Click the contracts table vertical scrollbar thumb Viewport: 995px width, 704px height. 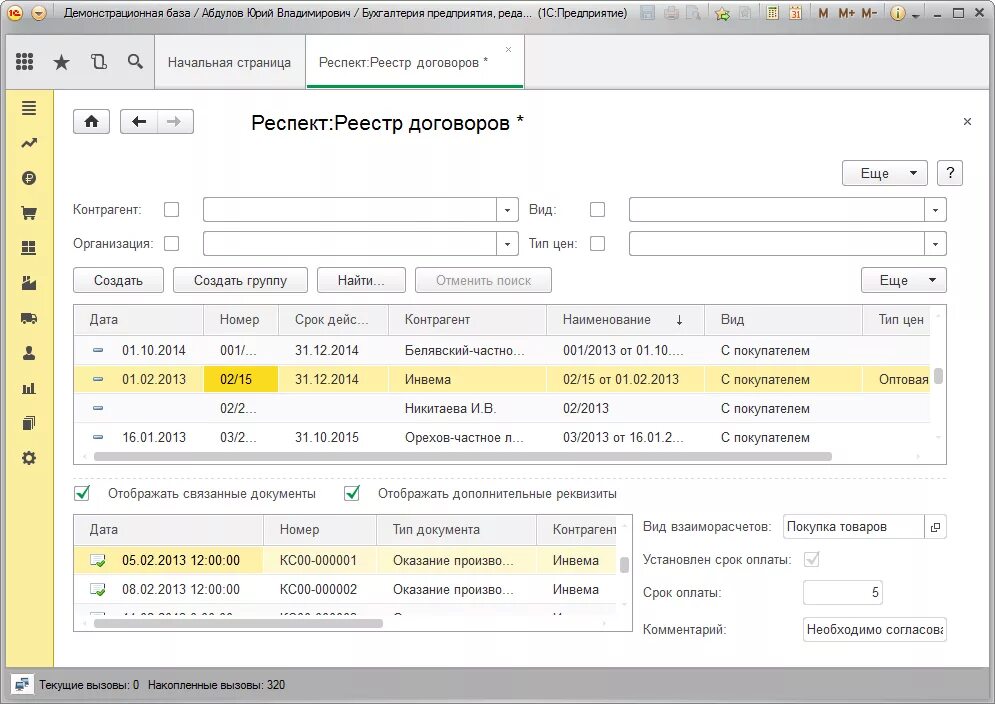[938, 376]
